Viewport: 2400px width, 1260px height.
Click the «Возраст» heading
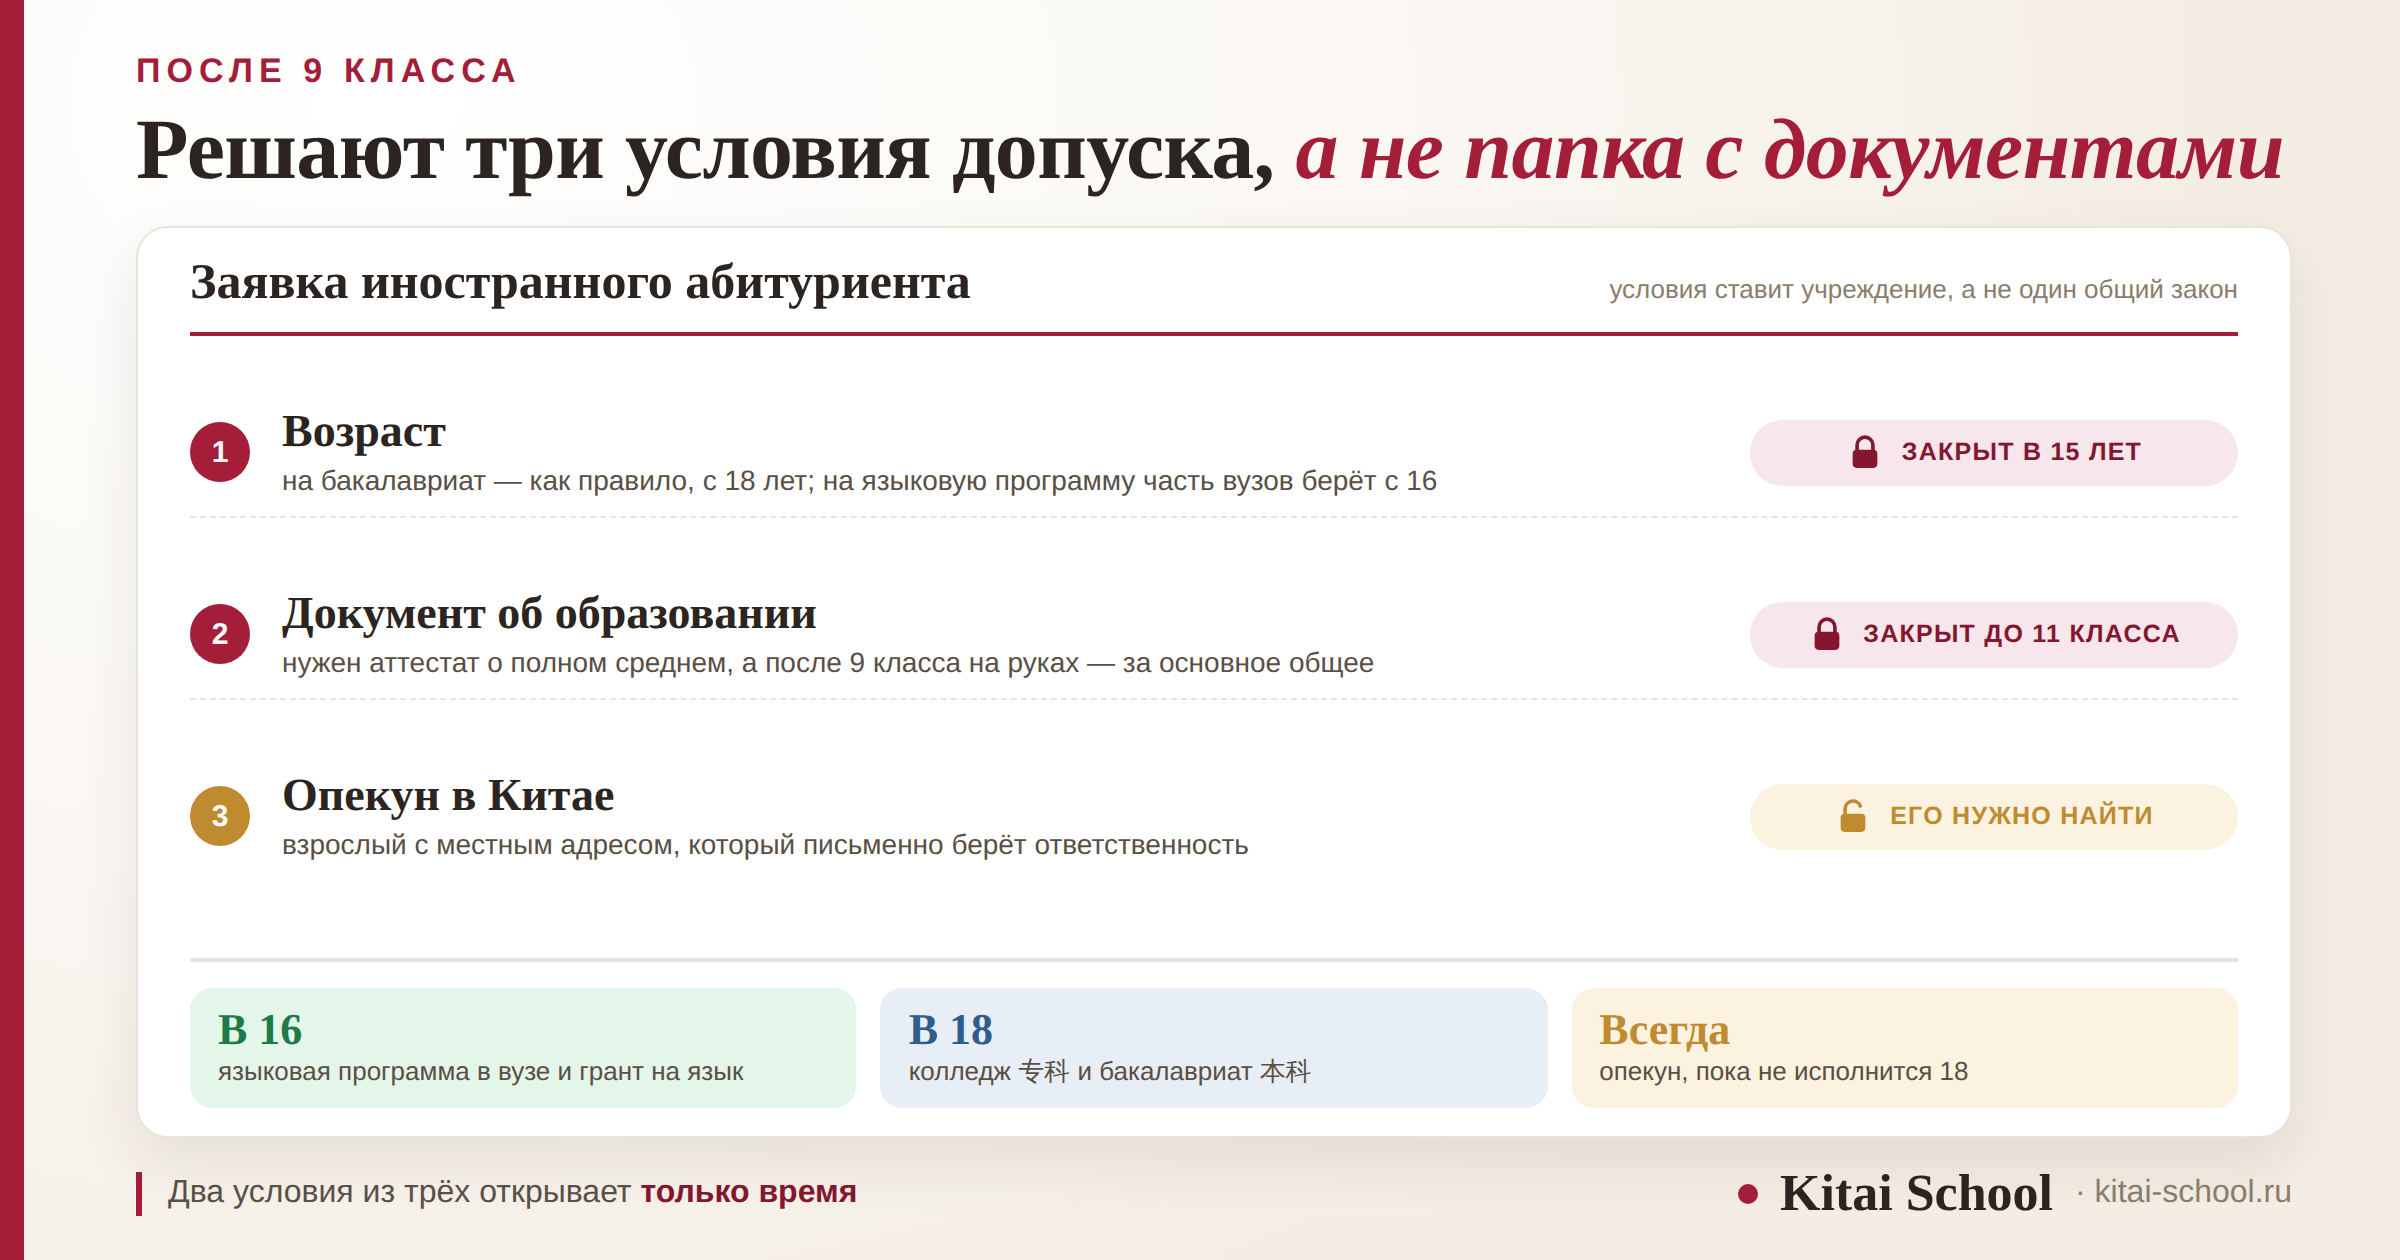(363, 432)
